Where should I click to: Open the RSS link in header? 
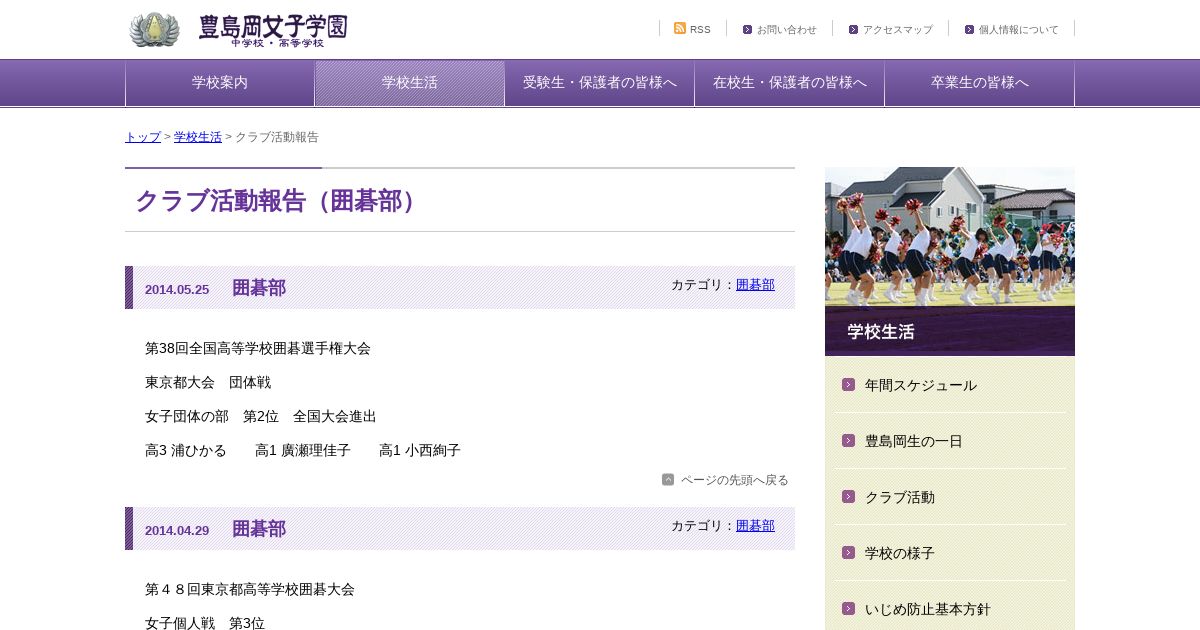[x=700, y=29]
